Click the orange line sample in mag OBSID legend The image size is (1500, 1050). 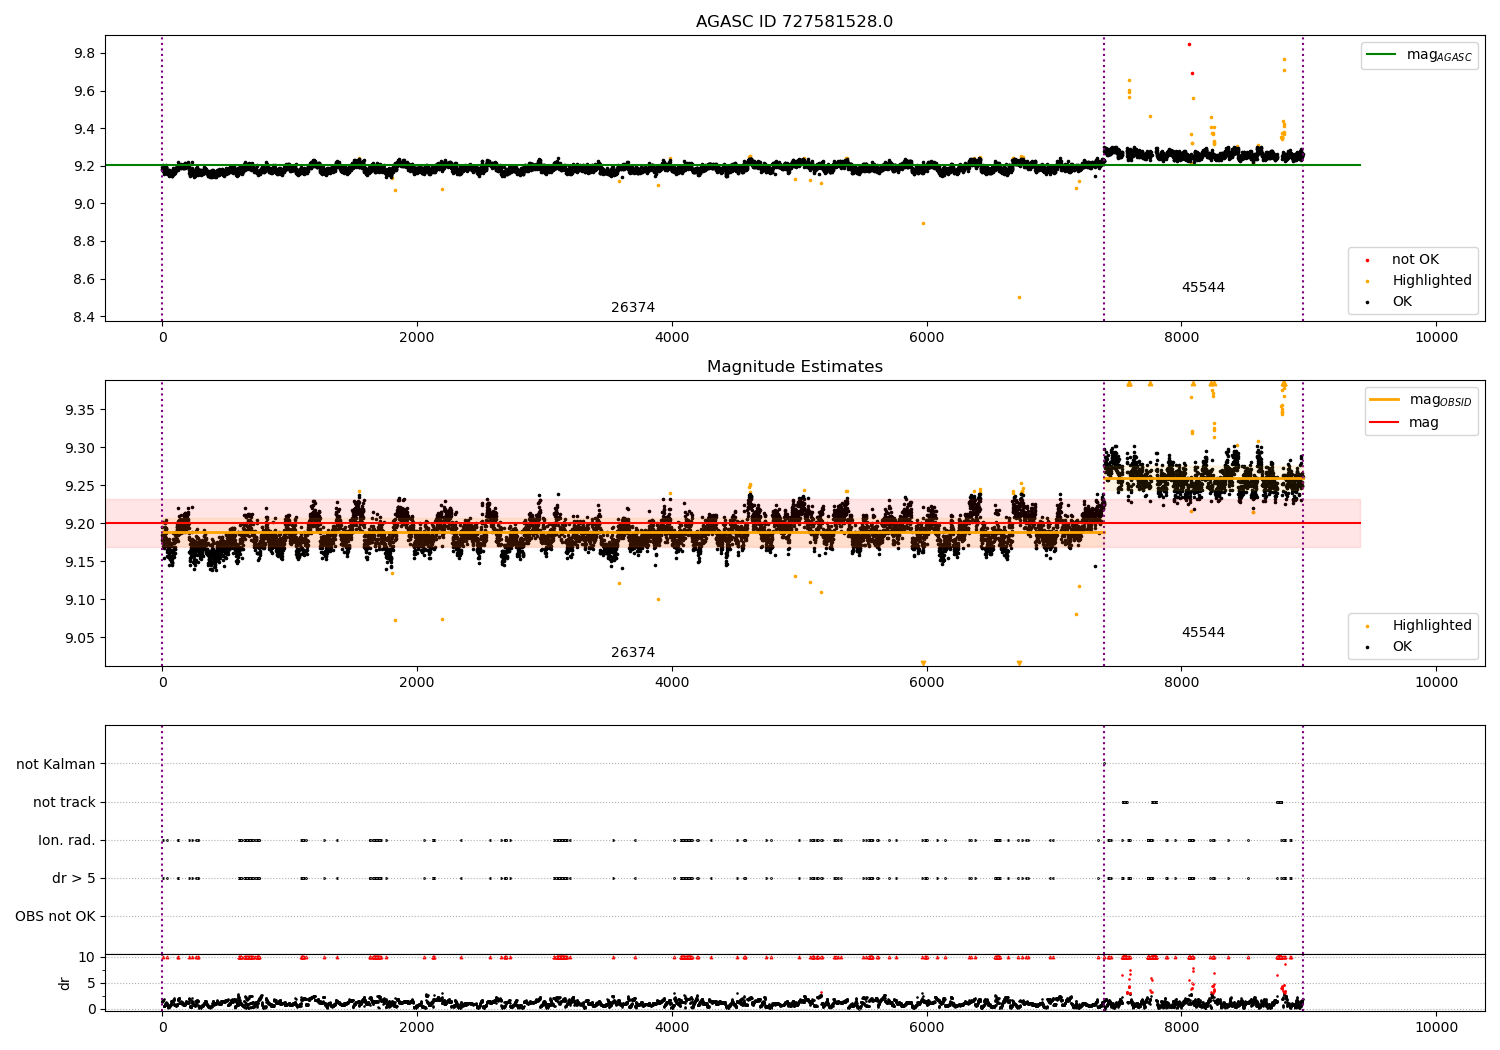(1385, 399)
